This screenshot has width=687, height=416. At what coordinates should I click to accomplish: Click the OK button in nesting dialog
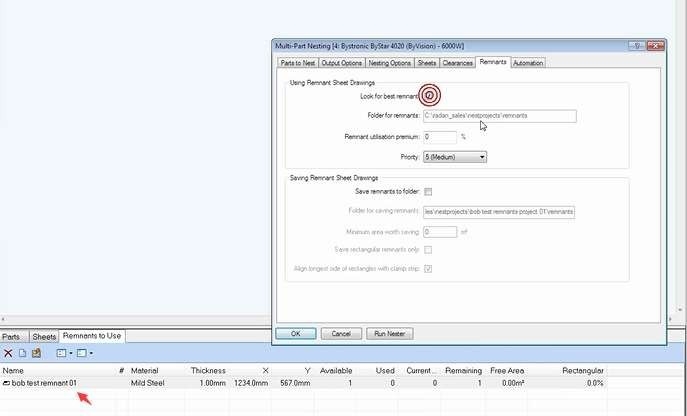click(296, 334)
